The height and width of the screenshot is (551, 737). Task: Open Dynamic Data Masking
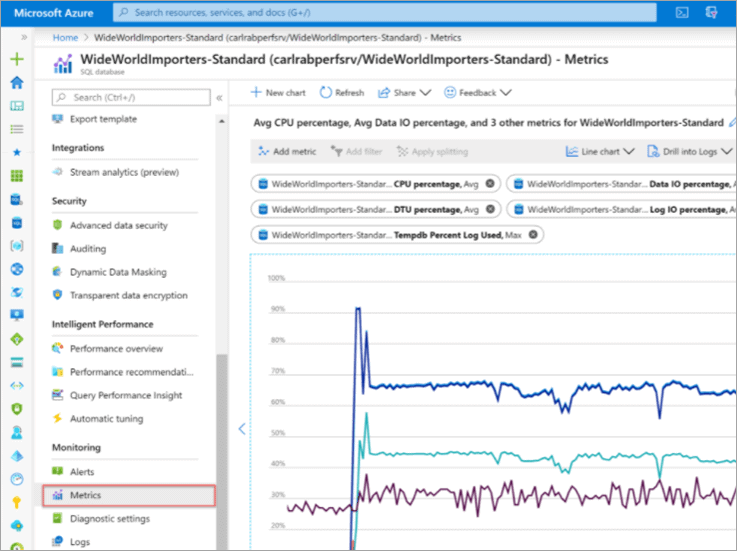tap(118, 272)
